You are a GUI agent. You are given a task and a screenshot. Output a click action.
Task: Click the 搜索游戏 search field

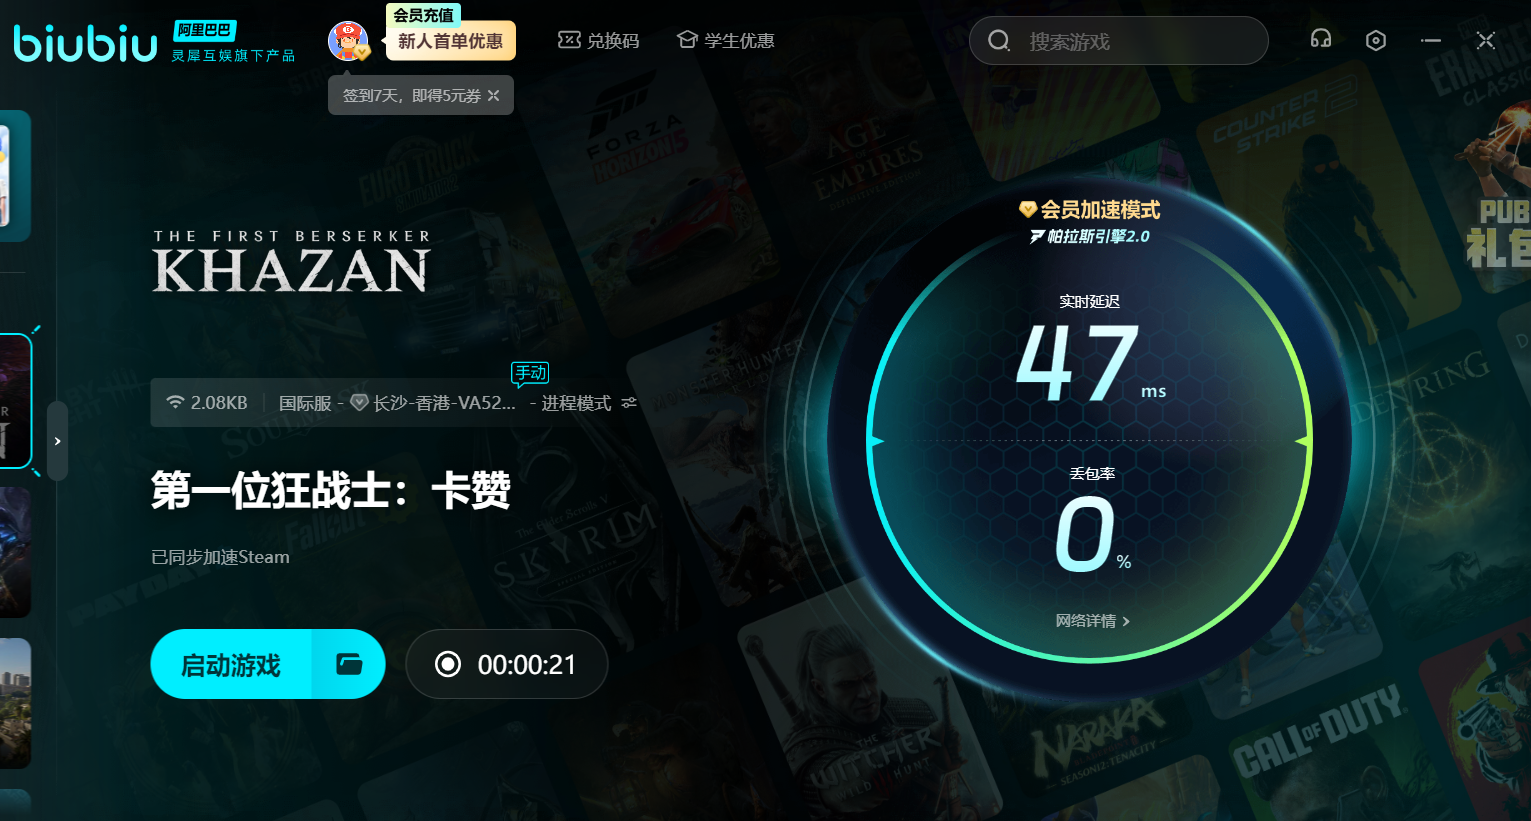tap(1130, 42)
